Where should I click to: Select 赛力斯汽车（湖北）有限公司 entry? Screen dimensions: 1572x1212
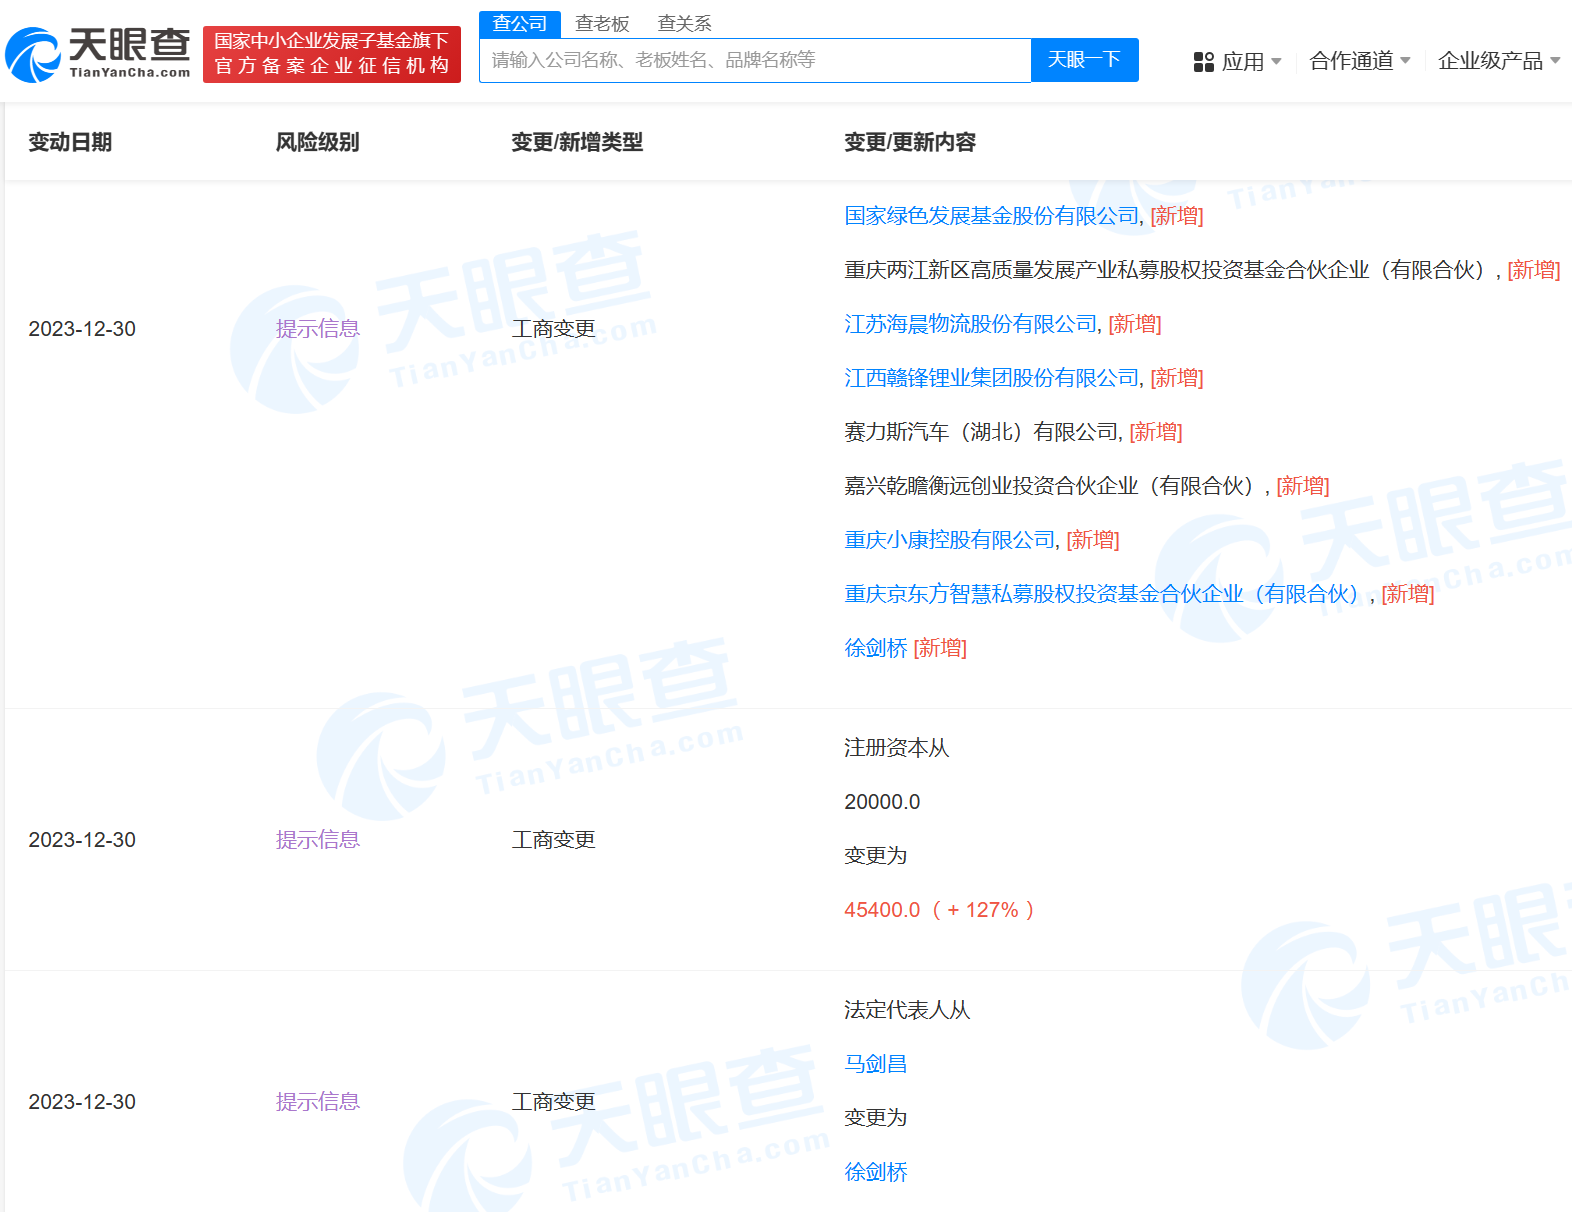[x=980, y=432]
